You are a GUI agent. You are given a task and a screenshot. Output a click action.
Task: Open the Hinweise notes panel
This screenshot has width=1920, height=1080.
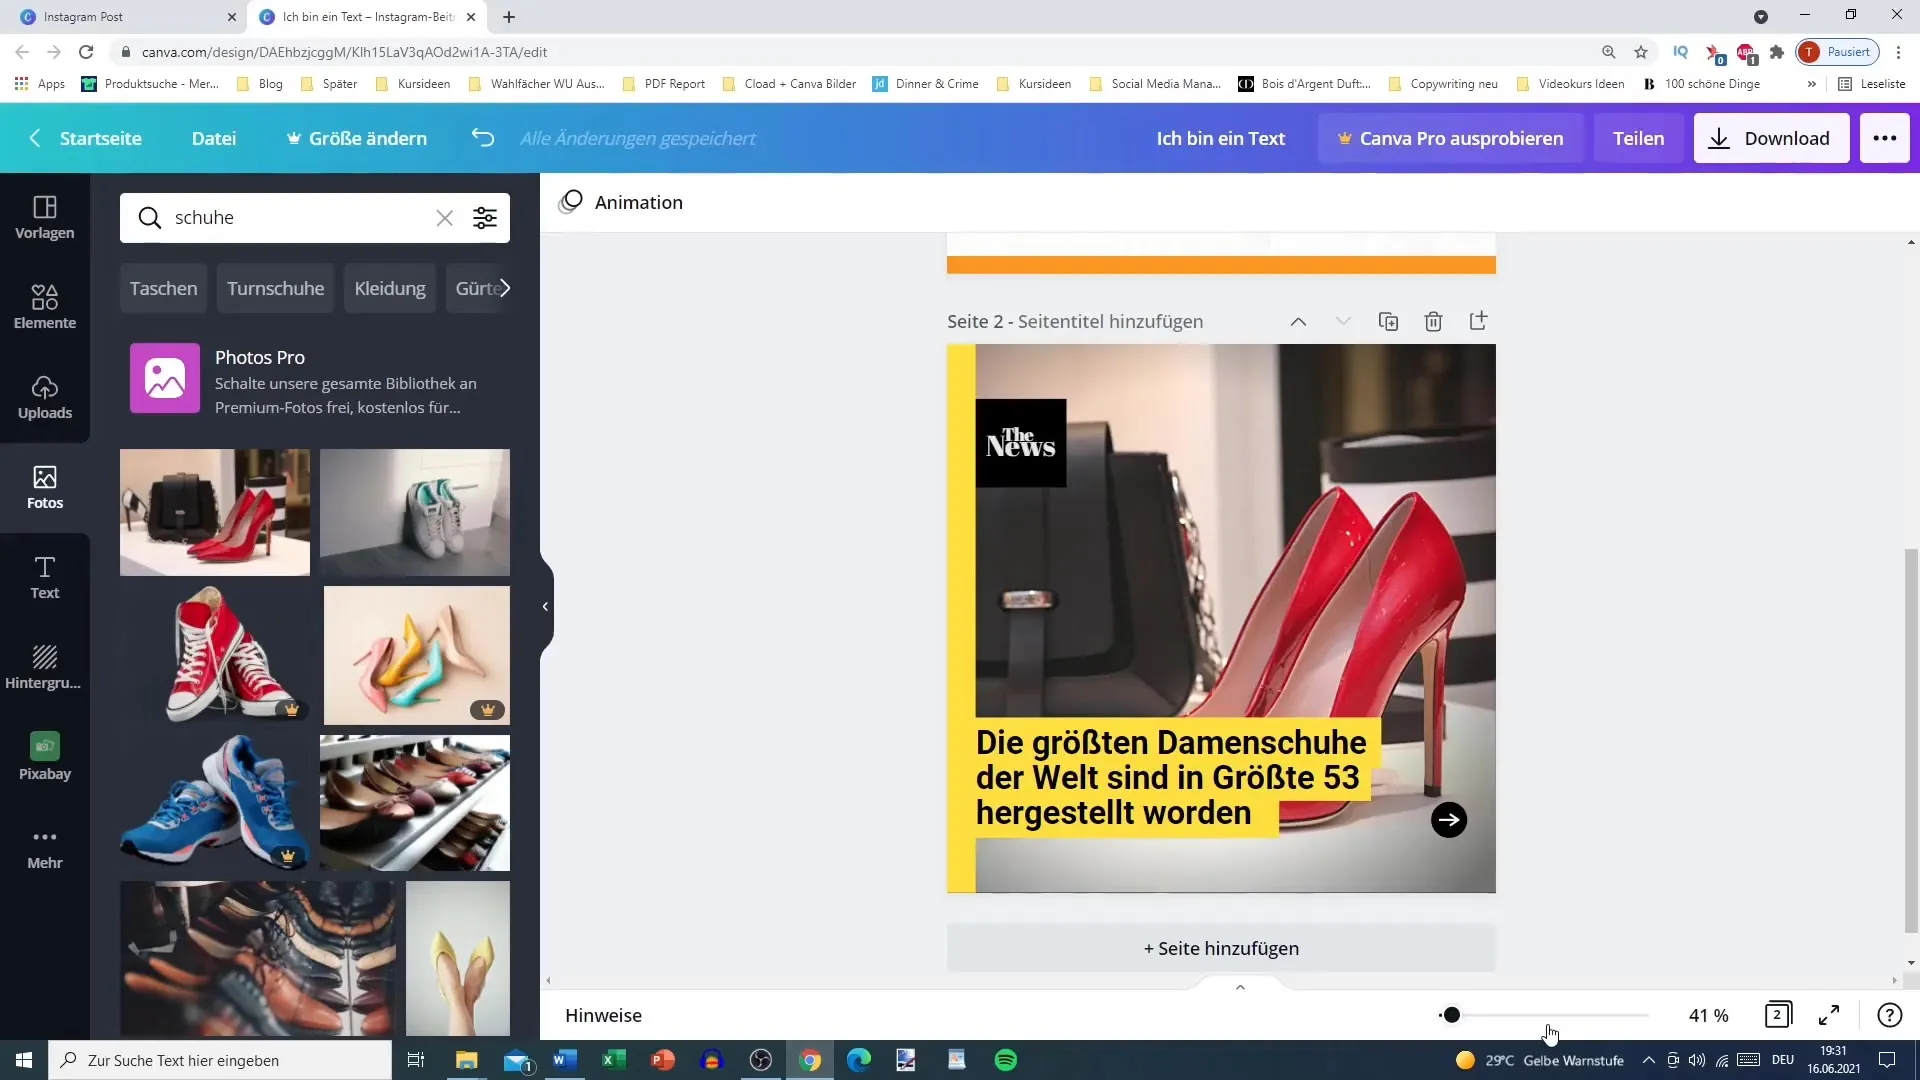pos(603,1015)
